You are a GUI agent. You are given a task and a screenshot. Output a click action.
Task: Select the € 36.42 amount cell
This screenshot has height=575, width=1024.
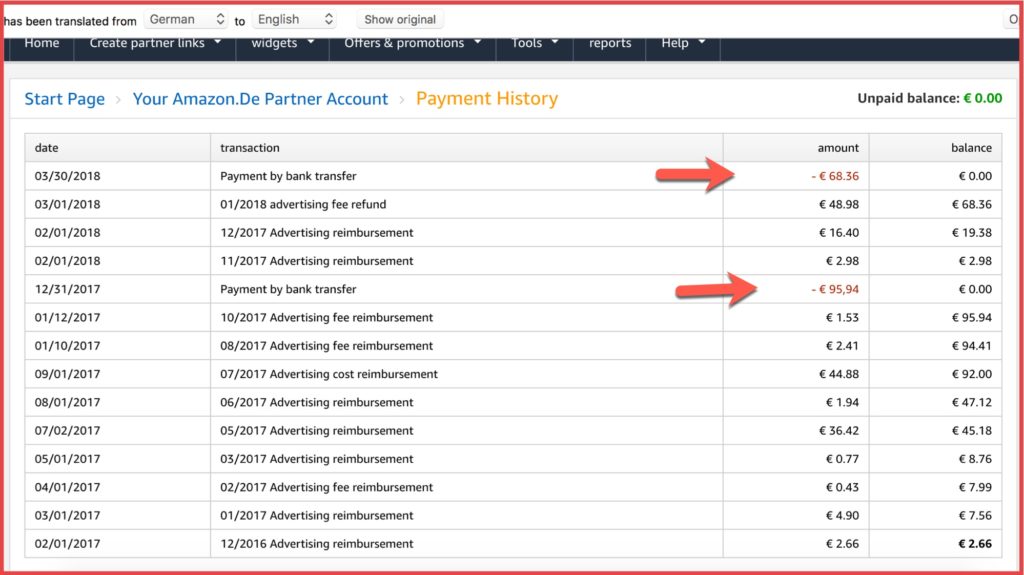tap(795, 430)
